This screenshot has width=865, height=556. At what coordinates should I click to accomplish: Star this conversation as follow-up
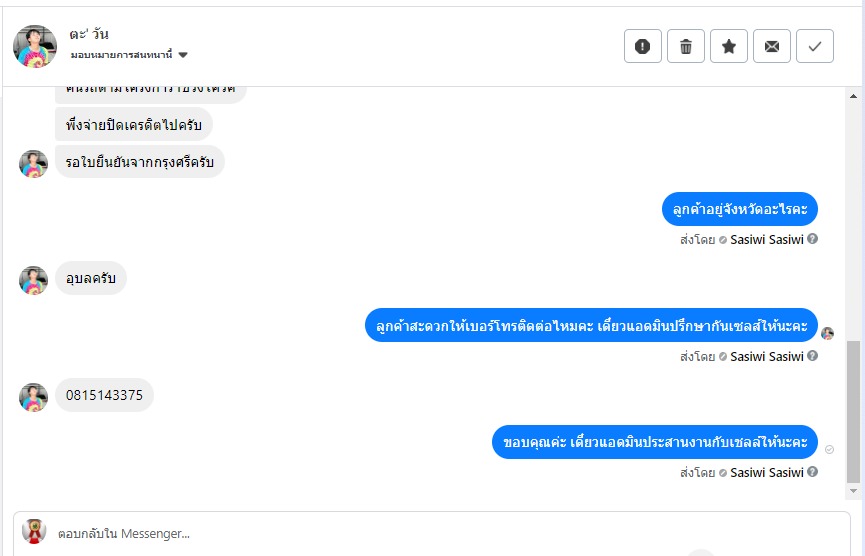click(729, 46)
